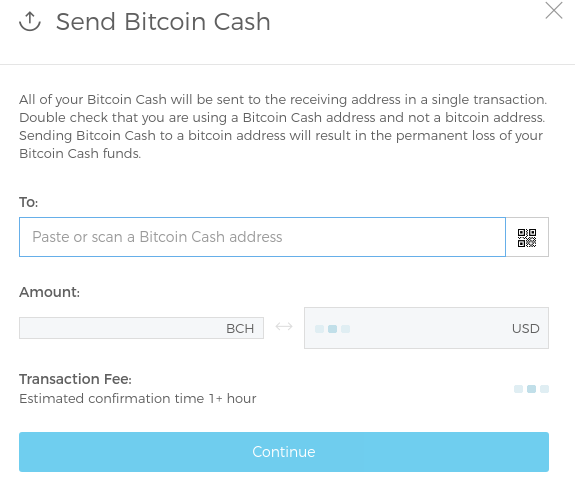Click the estimated confirmation time text

pos(138,399)
